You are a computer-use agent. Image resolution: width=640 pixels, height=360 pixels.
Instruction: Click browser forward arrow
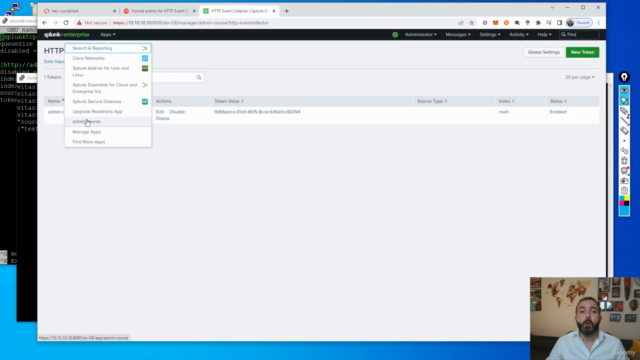(x=55, y=23)
